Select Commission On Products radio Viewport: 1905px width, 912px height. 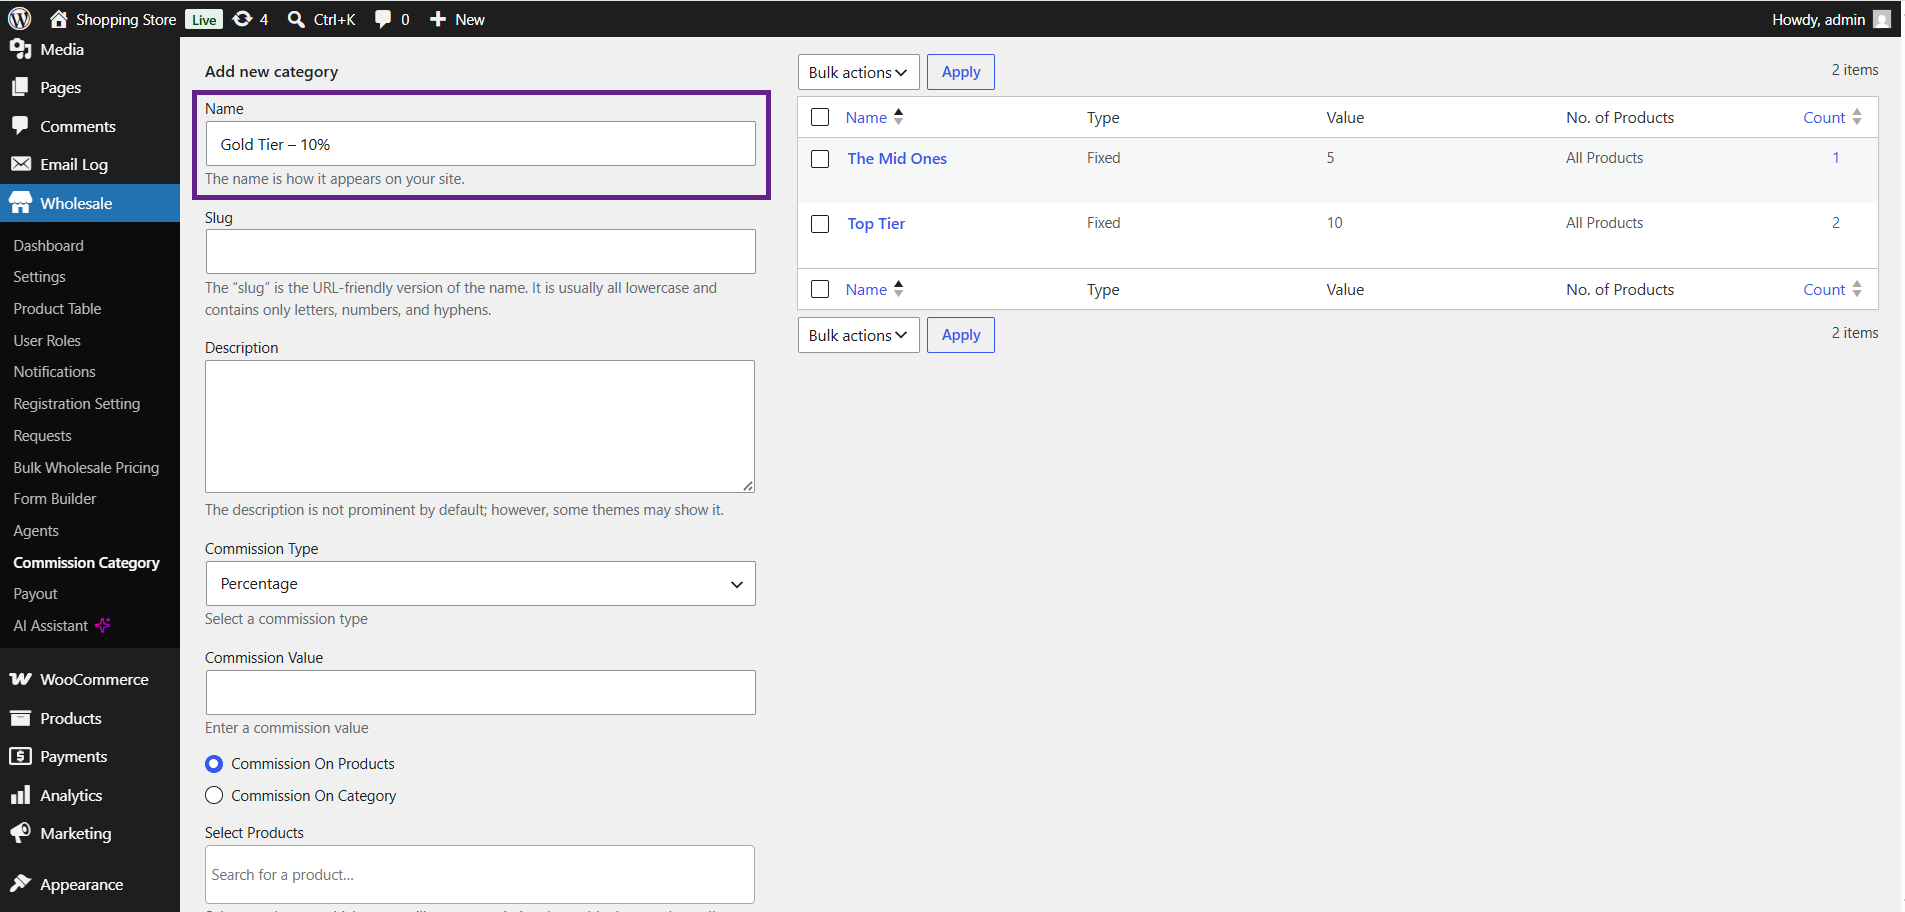click(x=214, y=764)
